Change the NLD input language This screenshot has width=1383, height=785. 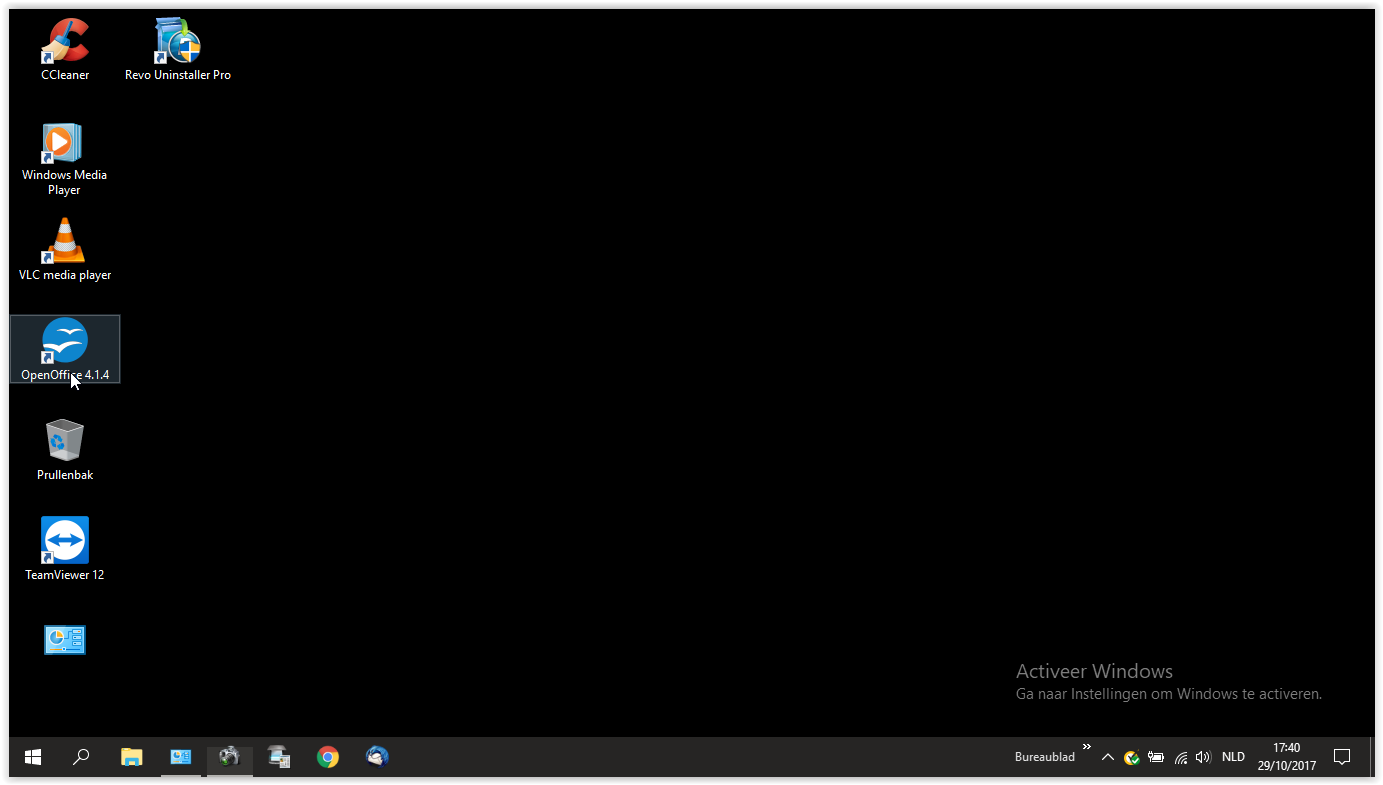point(1233,757)
